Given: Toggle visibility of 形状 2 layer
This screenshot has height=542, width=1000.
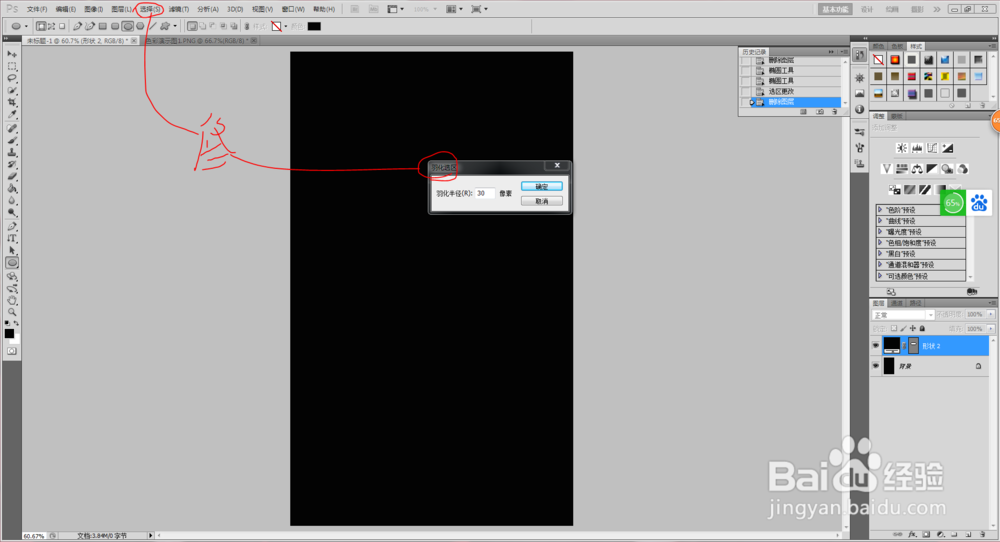Looking at the screenshot, I should click(x=876, y=346).
